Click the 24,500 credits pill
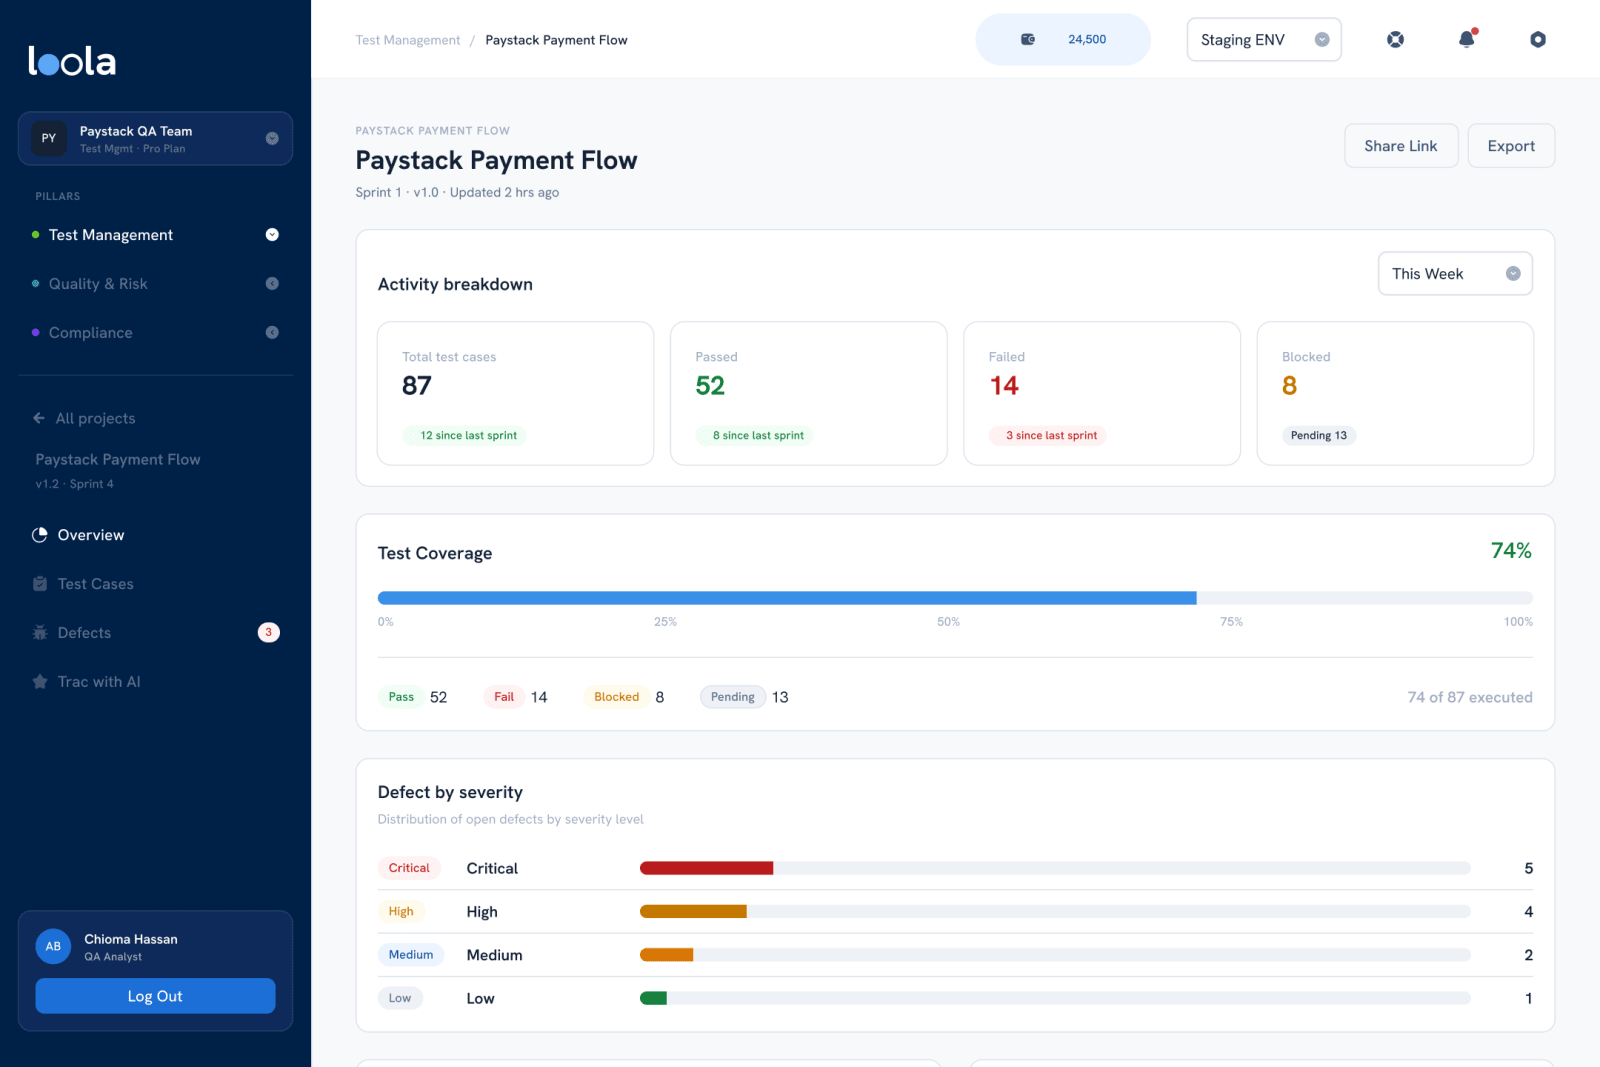Viewport: 1600px width, 1067px height. click(1063, 40)
